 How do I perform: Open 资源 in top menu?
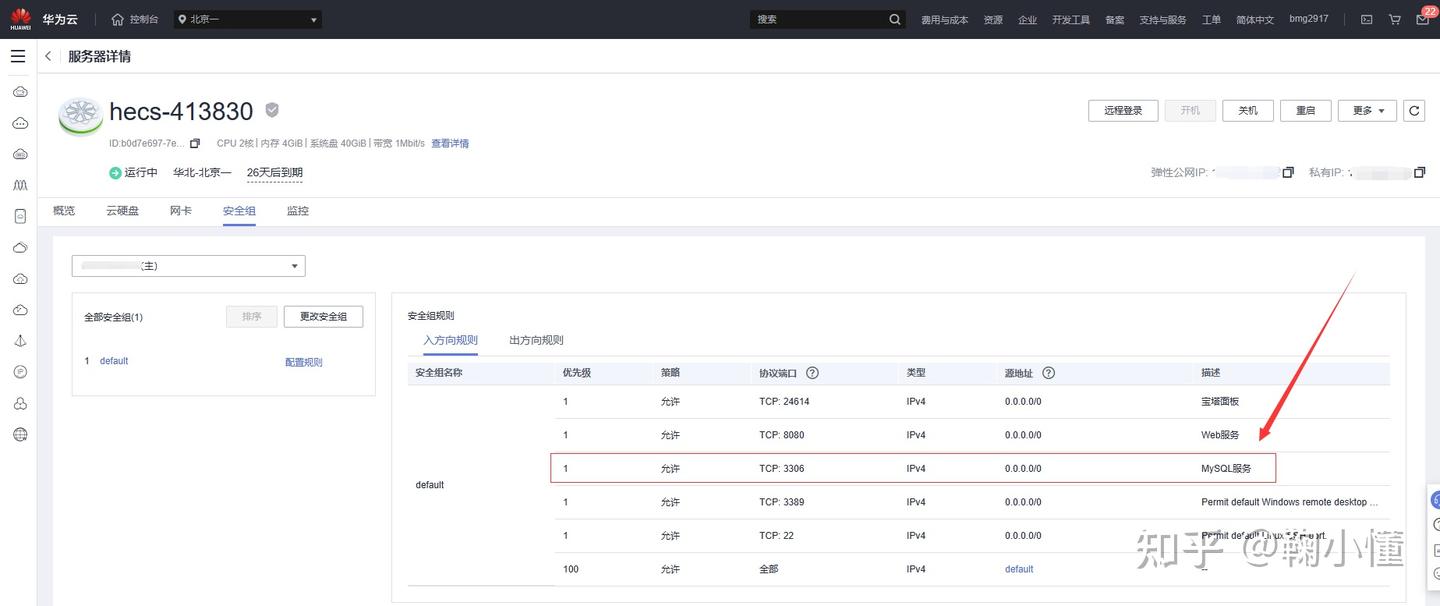(x=993, y=20)
